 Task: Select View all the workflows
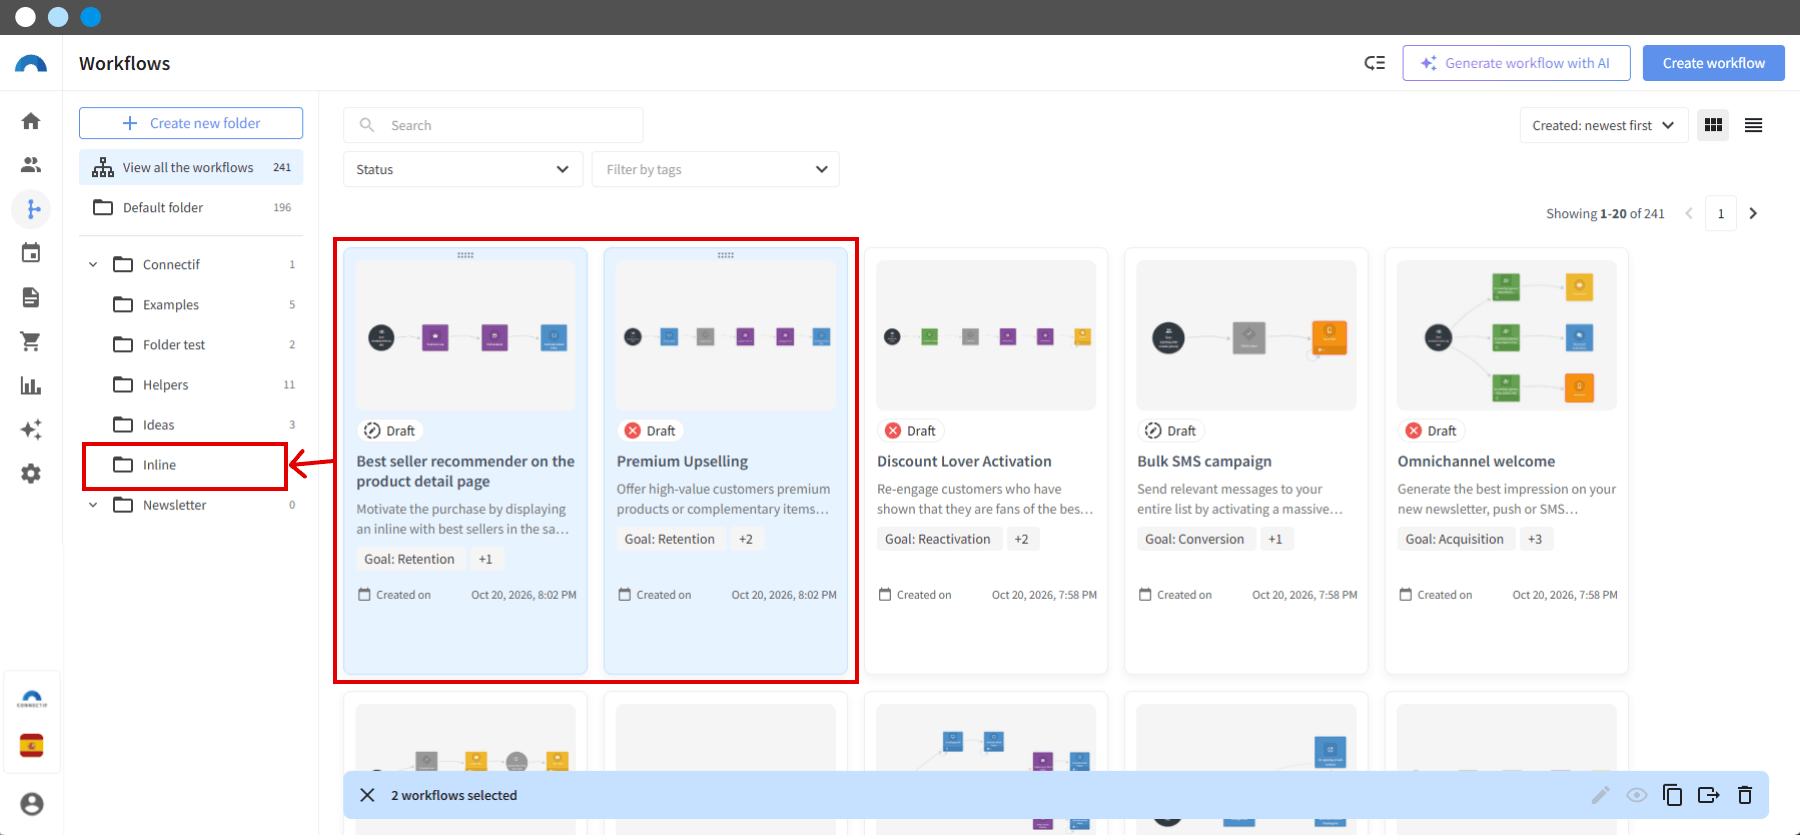(x=191, y=167)
